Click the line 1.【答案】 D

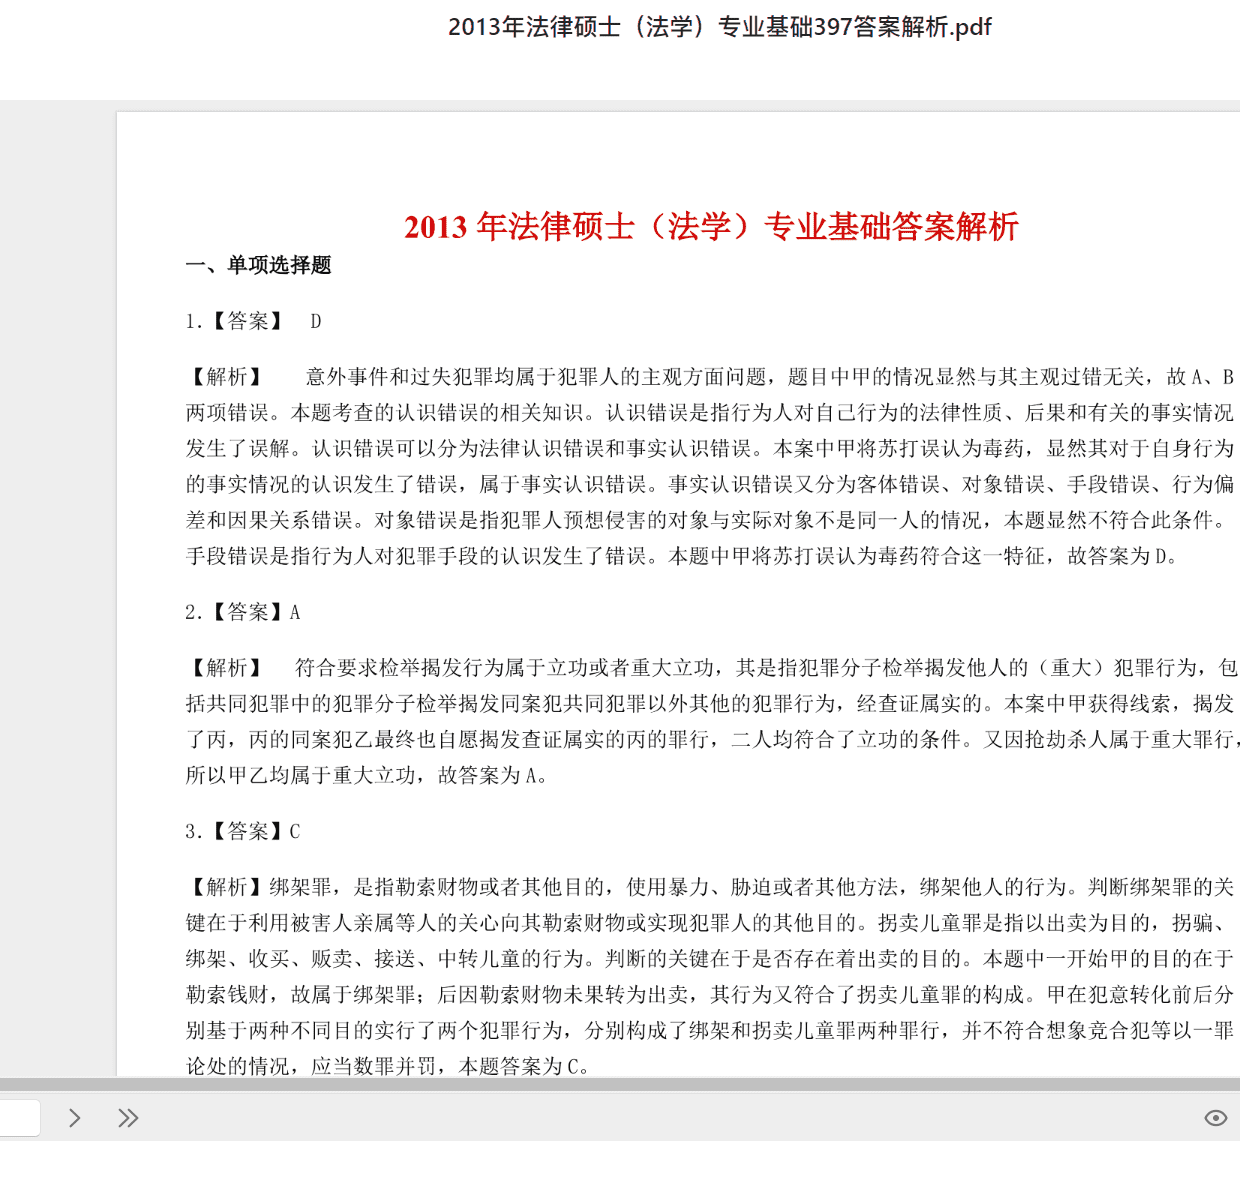click(254, 321)
